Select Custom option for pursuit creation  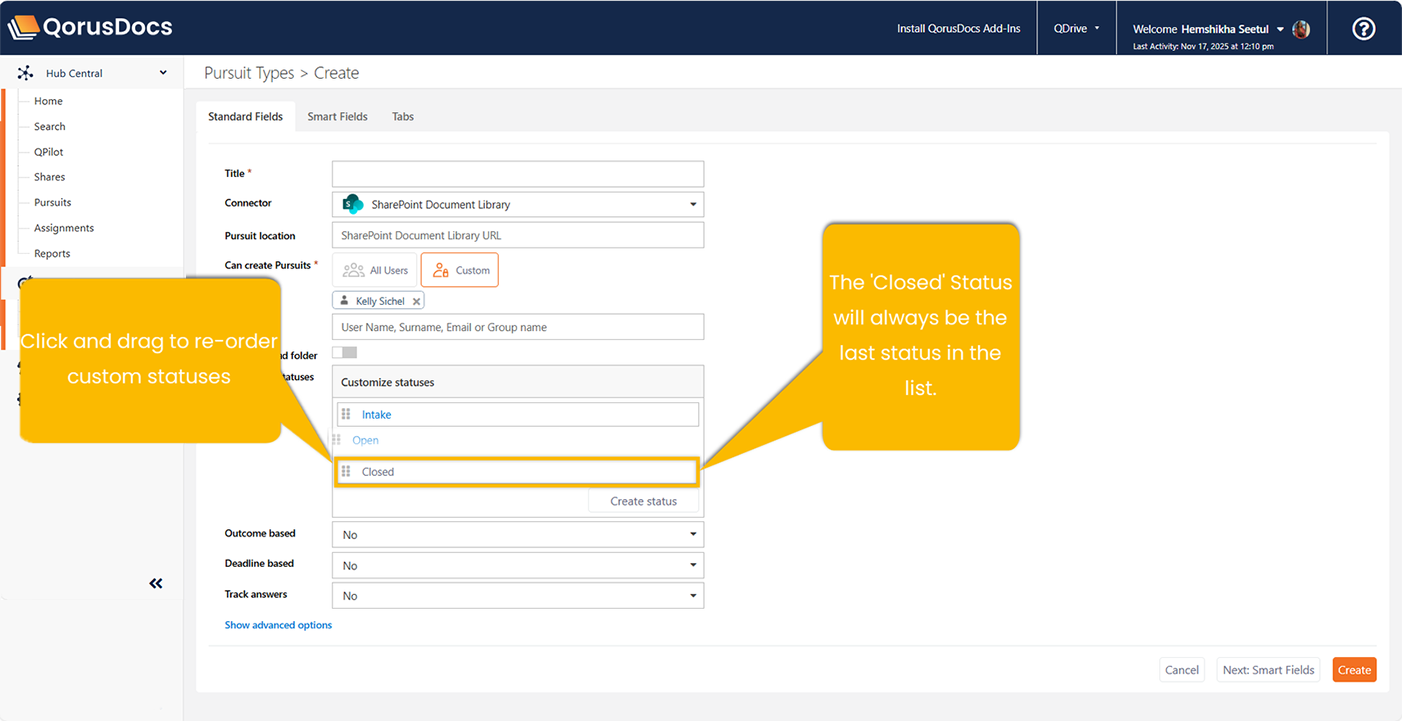pyautogui.click(x=460, y=270)
